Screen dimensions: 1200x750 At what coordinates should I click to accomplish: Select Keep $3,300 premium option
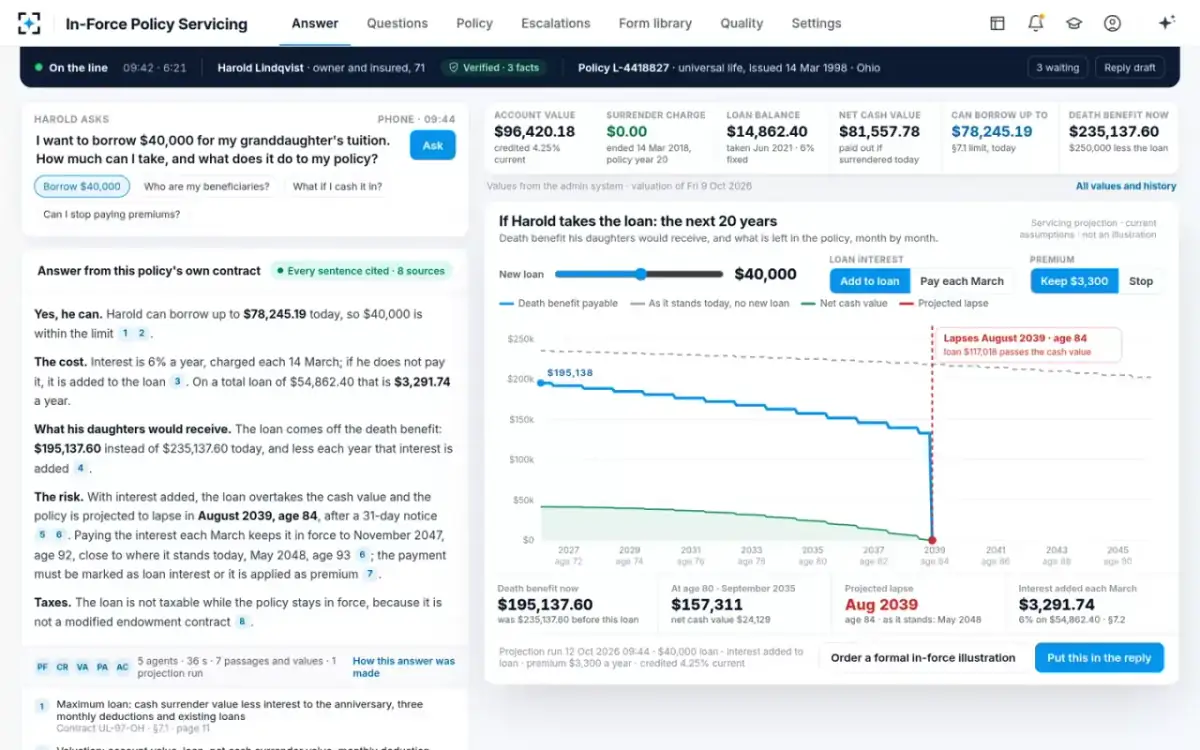1074,281
